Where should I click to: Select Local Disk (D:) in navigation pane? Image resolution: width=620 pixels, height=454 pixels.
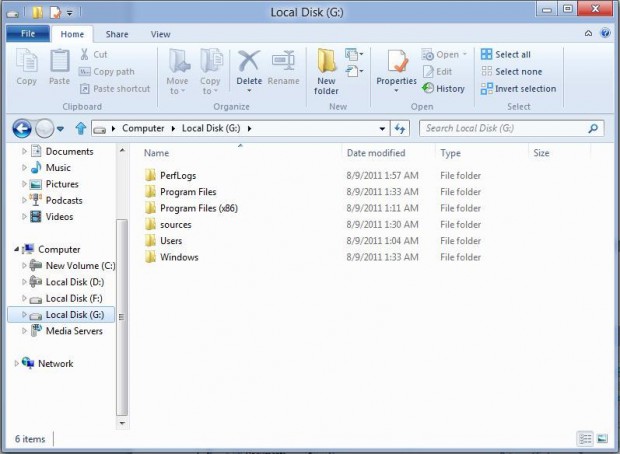point(74,282)
